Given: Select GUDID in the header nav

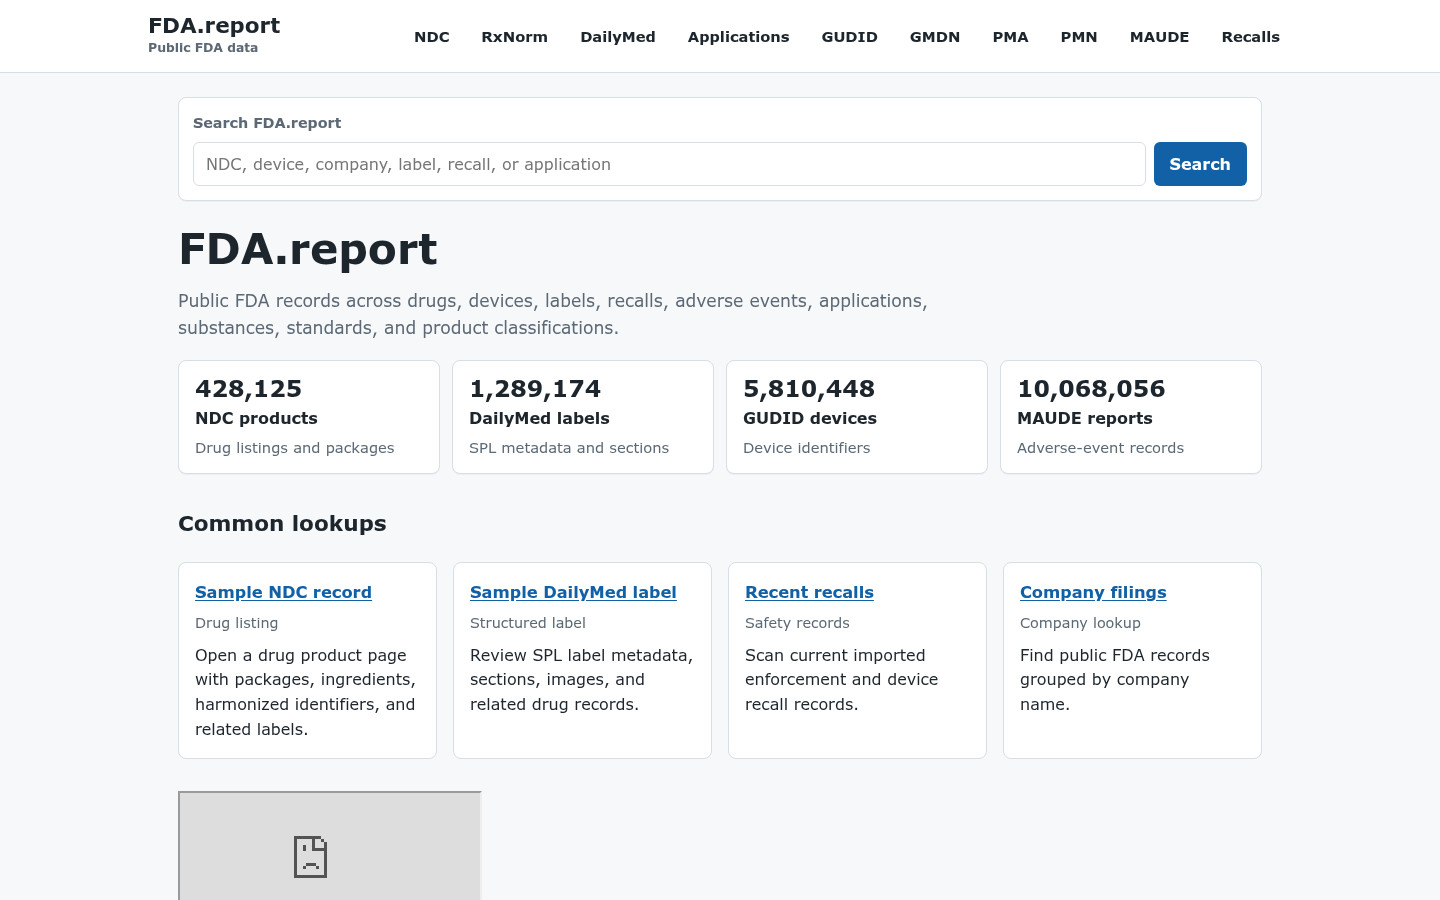Looking at the screenshot, I should [849, 37].
